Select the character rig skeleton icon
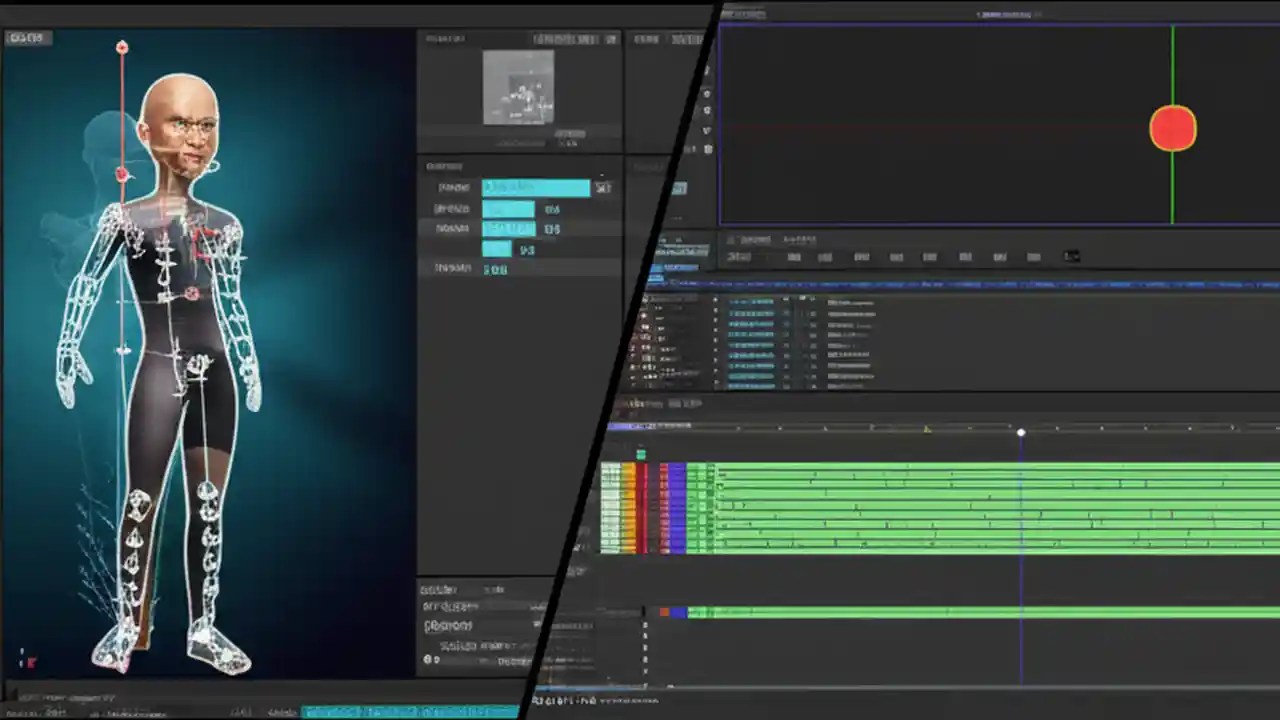This screenshot has height=720, width=1280. point(180,300)
